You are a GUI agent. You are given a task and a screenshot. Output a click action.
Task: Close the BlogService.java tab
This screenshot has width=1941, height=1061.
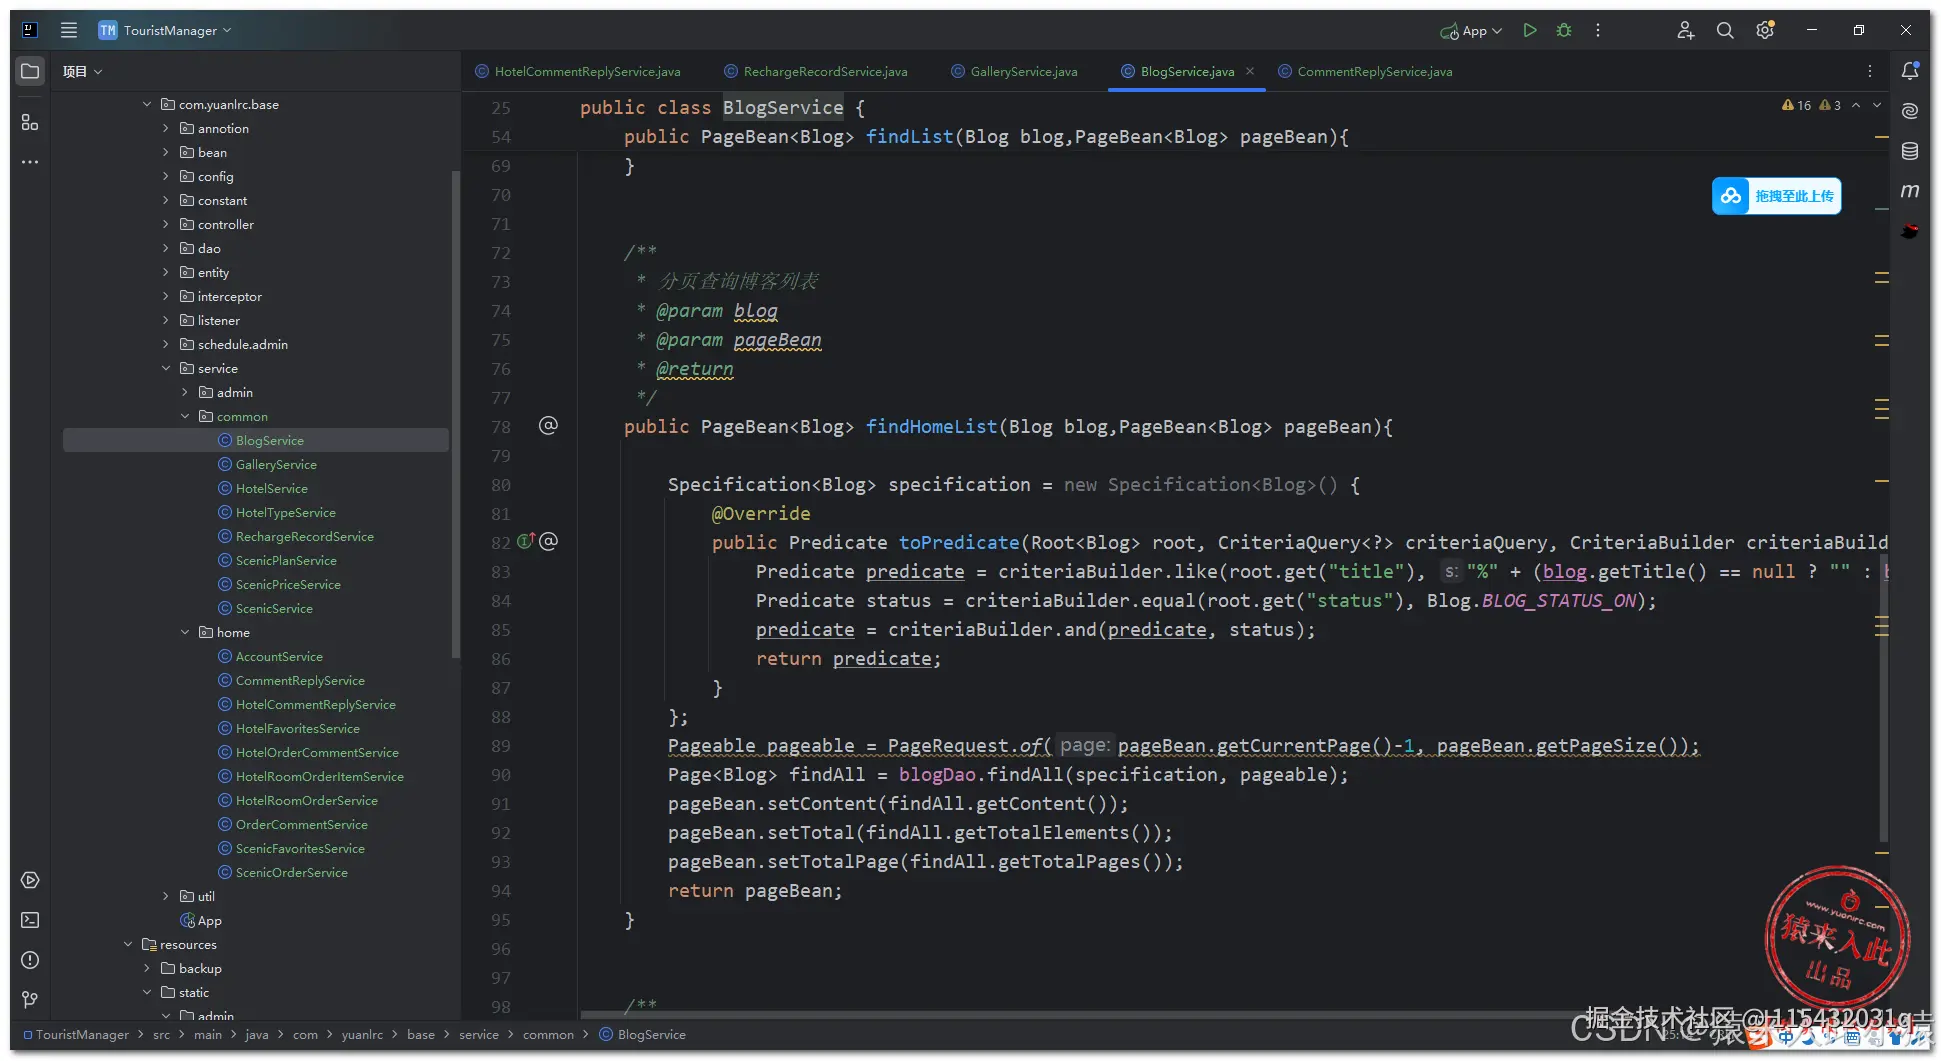click(1250, 71)
